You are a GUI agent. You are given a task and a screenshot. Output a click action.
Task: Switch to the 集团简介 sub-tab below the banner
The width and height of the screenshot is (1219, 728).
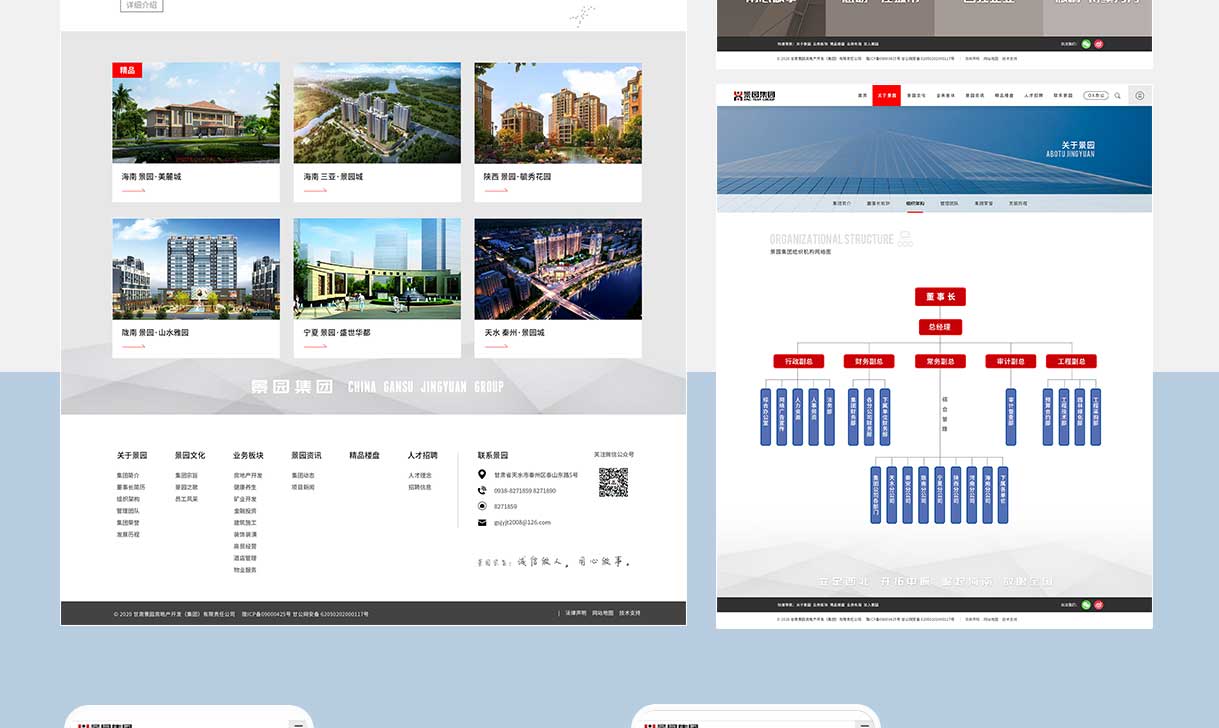click(842, 203)
